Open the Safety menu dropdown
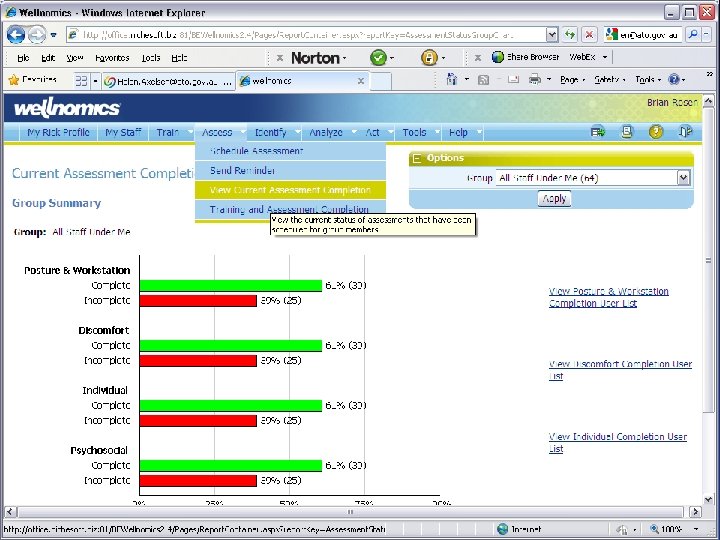Viewport: 720px width, 540px height. (x=610, y=80)
